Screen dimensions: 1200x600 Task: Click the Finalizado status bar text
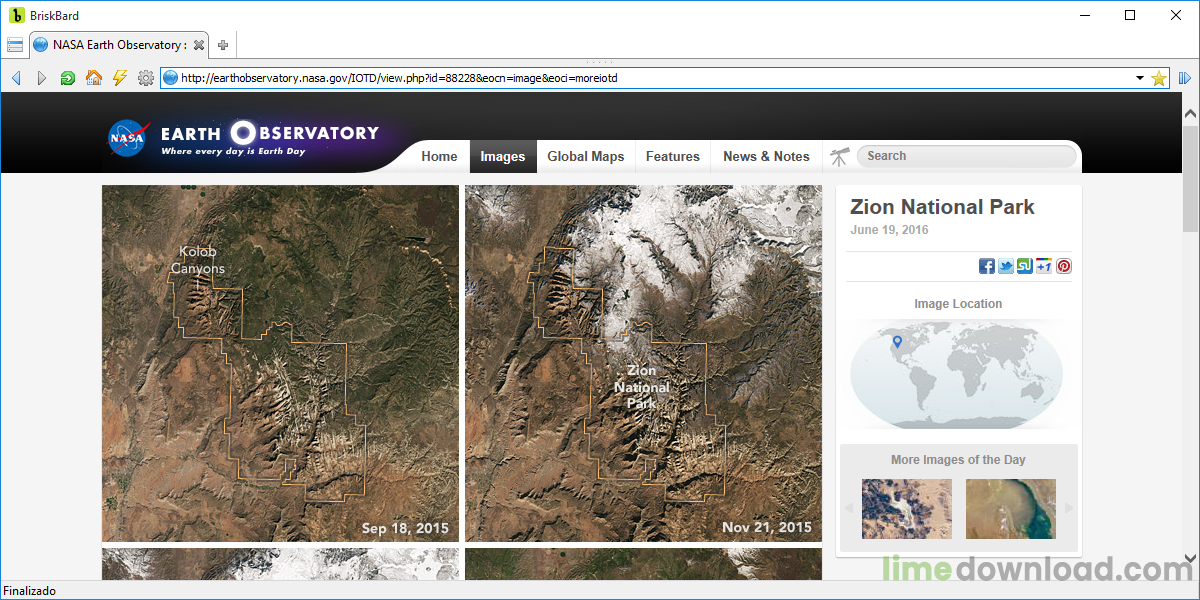click(x=30, y=591)
